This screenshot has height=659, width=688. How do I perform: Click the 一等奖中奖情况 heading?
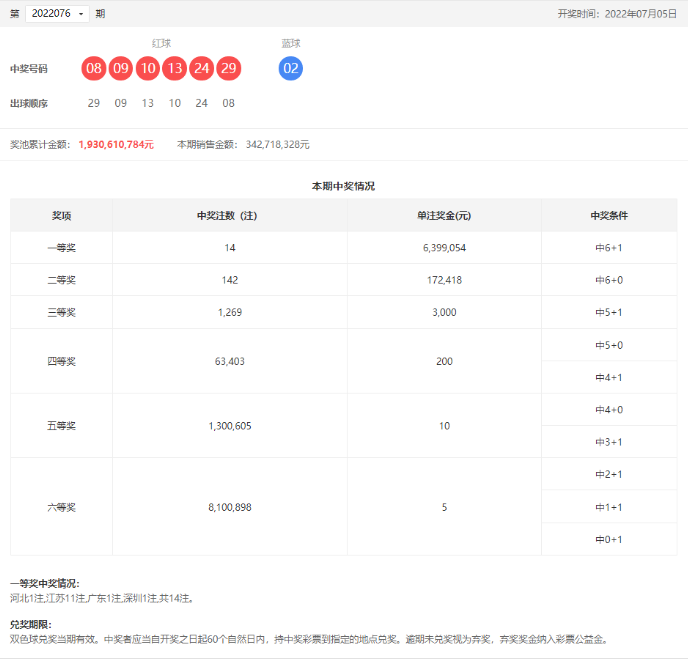coord(45,584)
